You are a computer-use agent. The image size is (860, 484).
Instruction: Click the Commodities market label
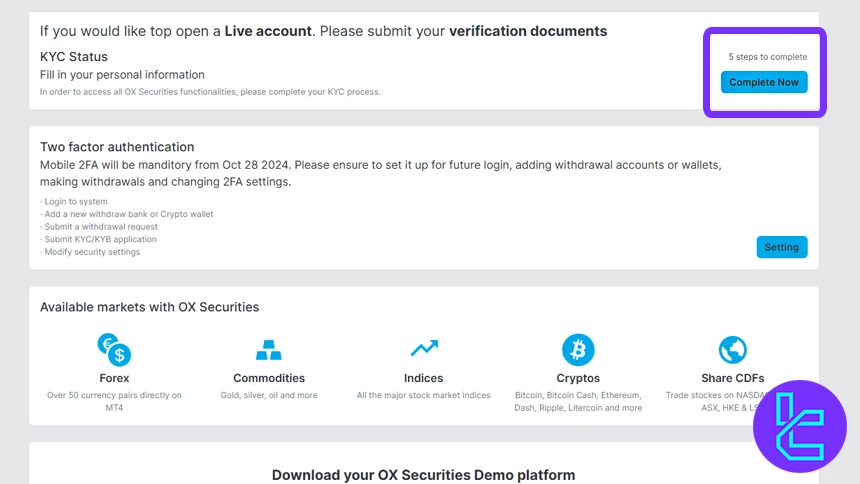pos(269,378)
